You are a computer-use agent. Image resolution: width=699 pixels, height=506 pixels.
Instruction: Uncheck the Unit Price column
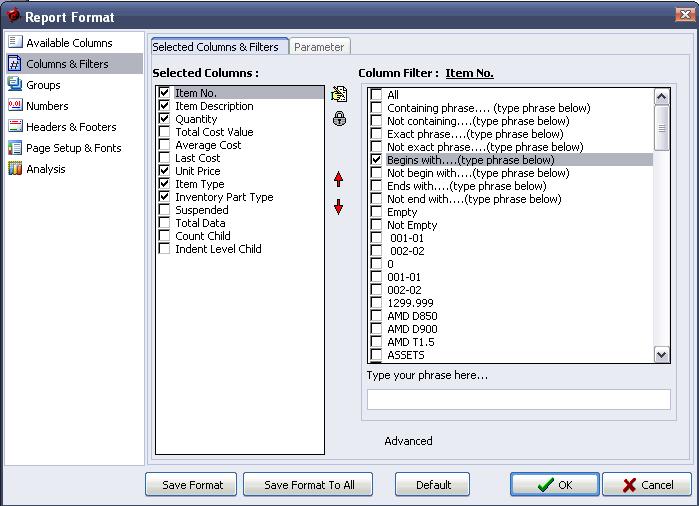(x=165, y=171)
